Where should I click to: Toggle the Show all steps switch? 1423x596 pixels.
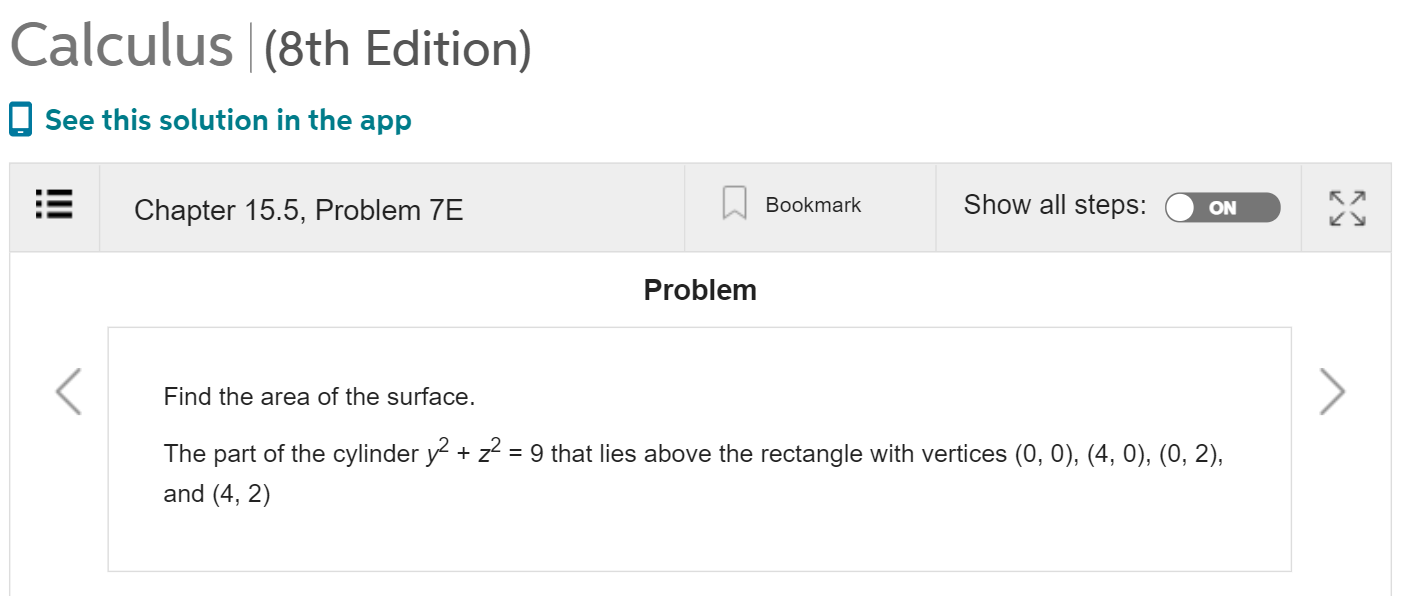point(1222,208)
